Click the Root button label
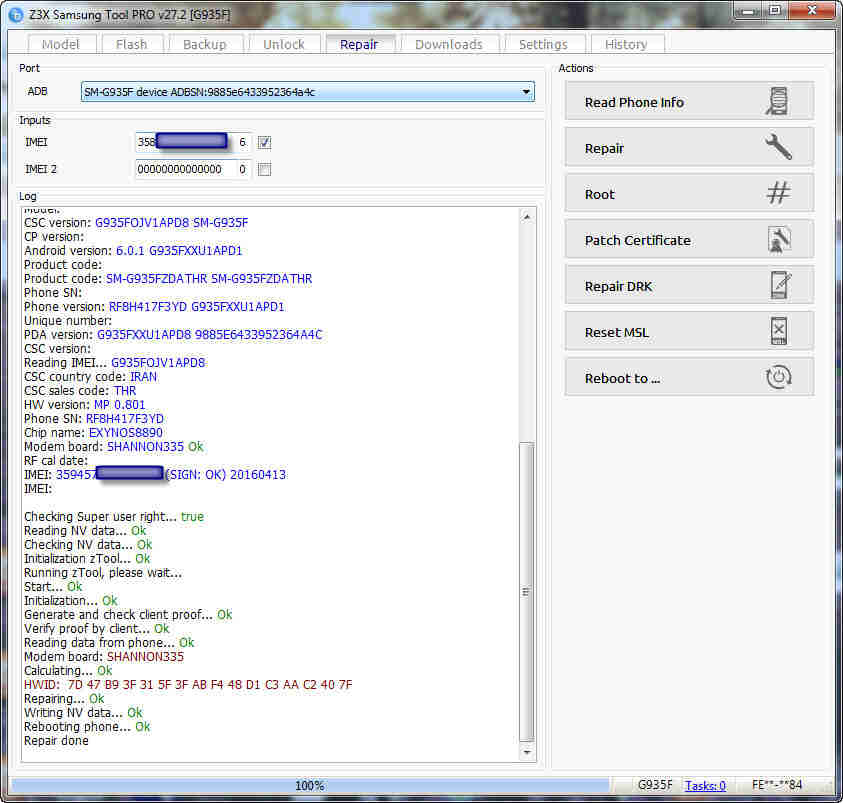The height and width of the screenshot is (803, 843). click(x=599, y=195)
